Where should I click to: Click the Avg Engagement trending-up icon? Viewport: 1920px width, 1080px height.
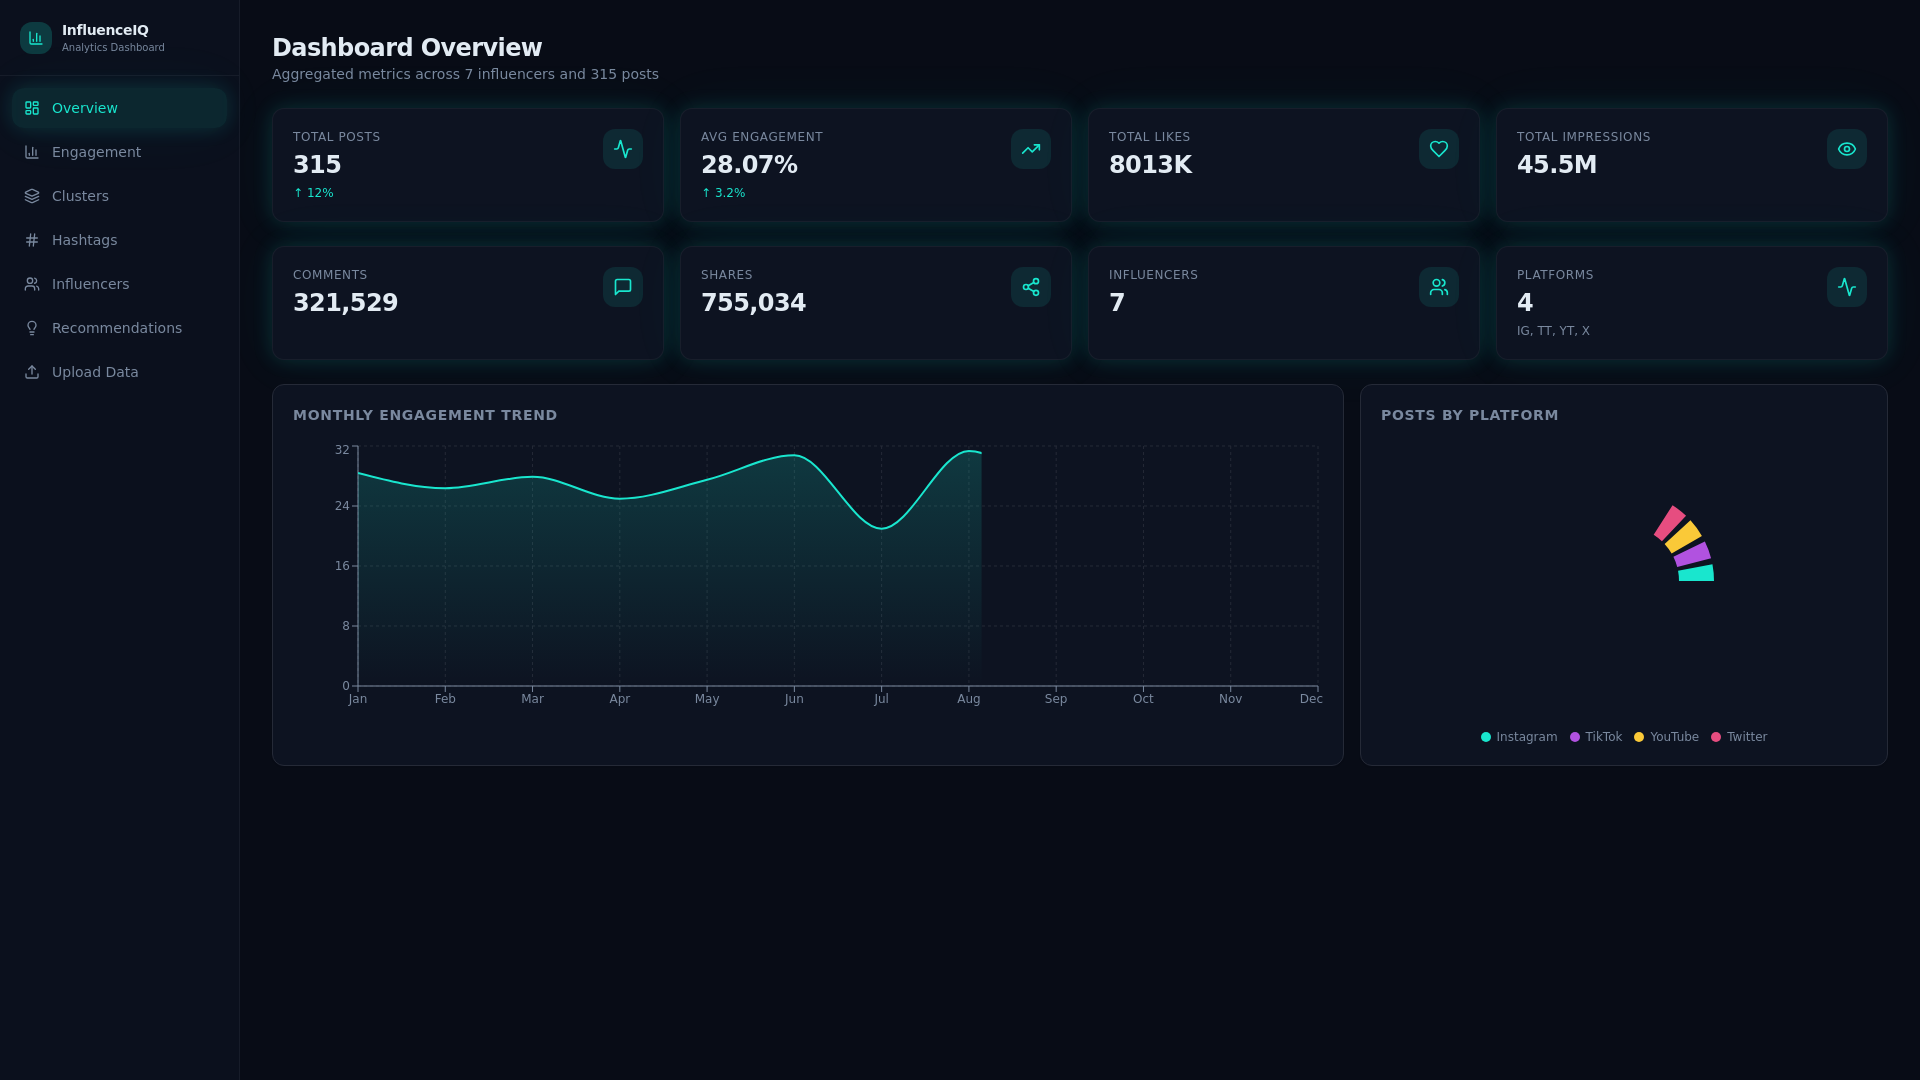1031,149
